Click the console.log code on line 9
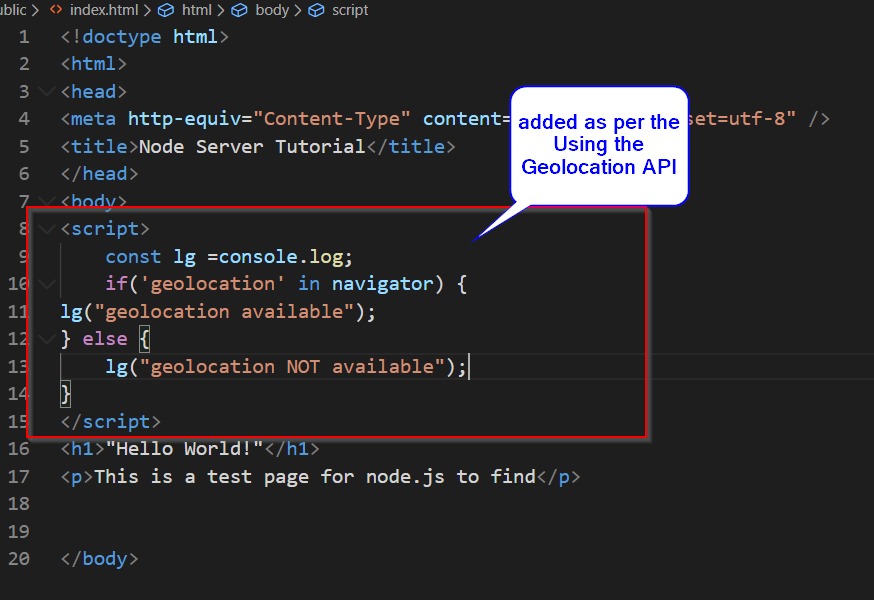Screen dimensions: 874x600 click(x=286, y=256)
